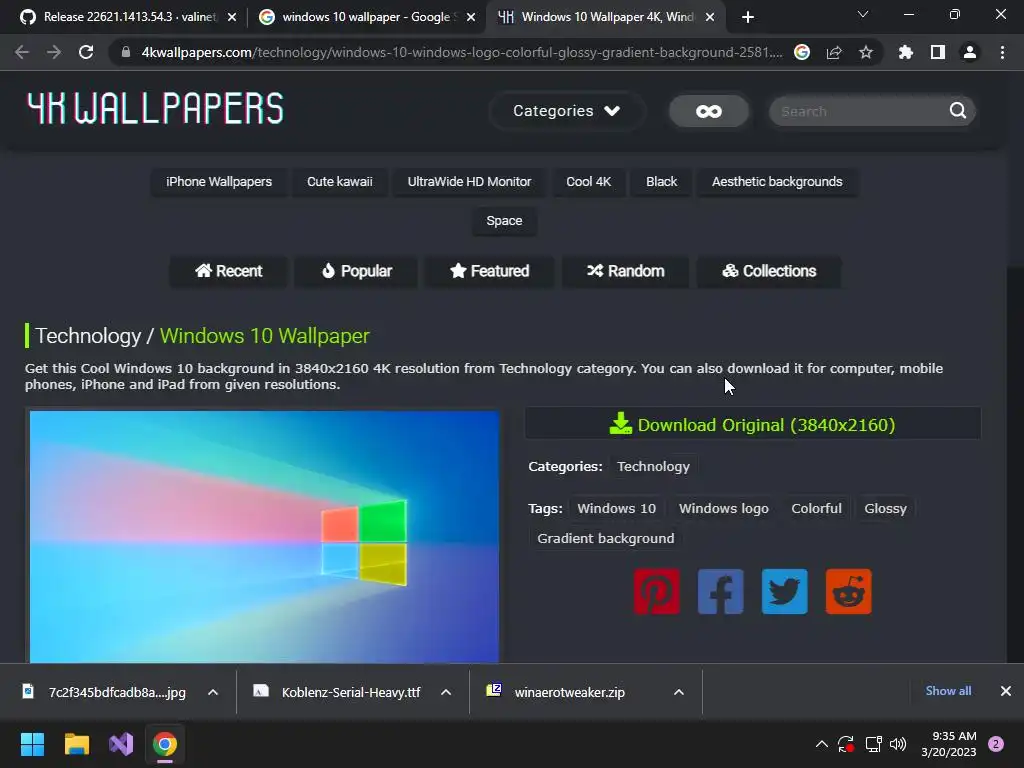Image resolution: width=1024 pixels, height=768 pixels.
Task: Open the Black wallpapers link
Action: tap(662, 182)
